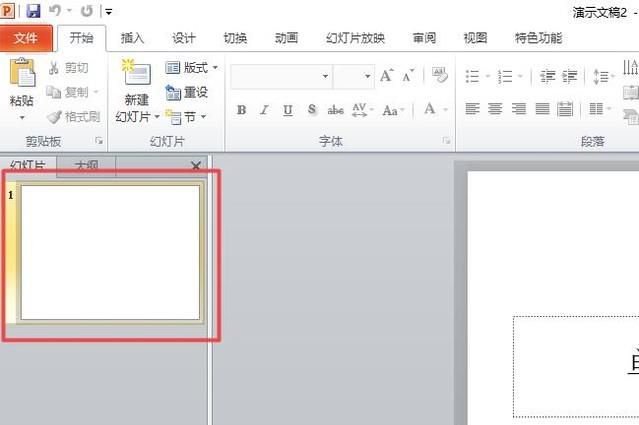Expand the 新建幻灯片 dropdown arrow

(x=157, y=117)
